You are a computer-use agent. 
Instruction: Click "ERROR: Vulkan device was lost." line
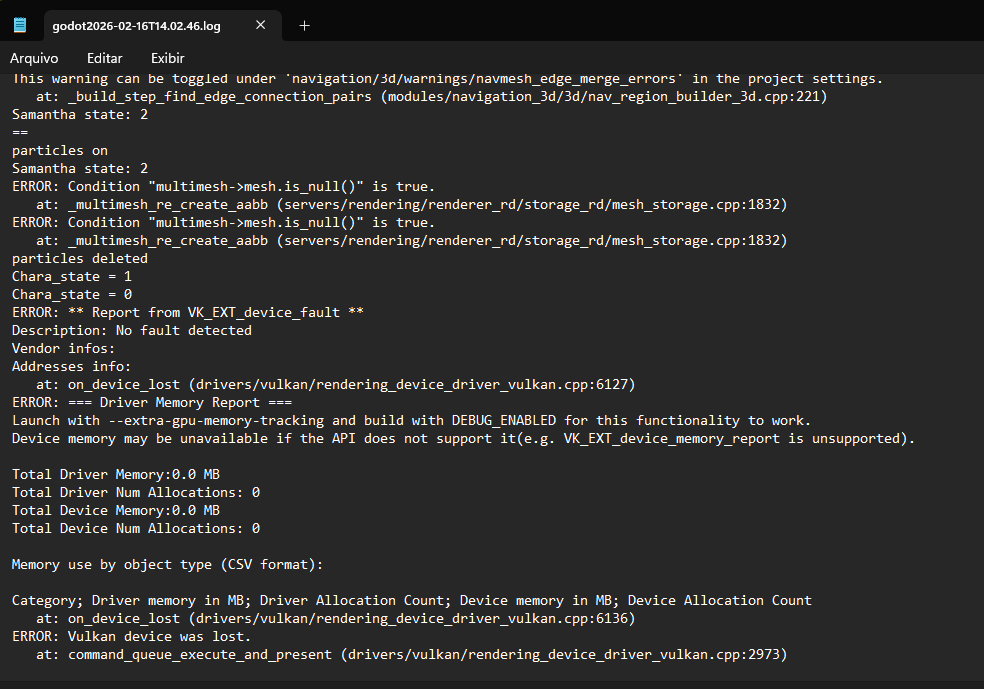coord(132,636)
